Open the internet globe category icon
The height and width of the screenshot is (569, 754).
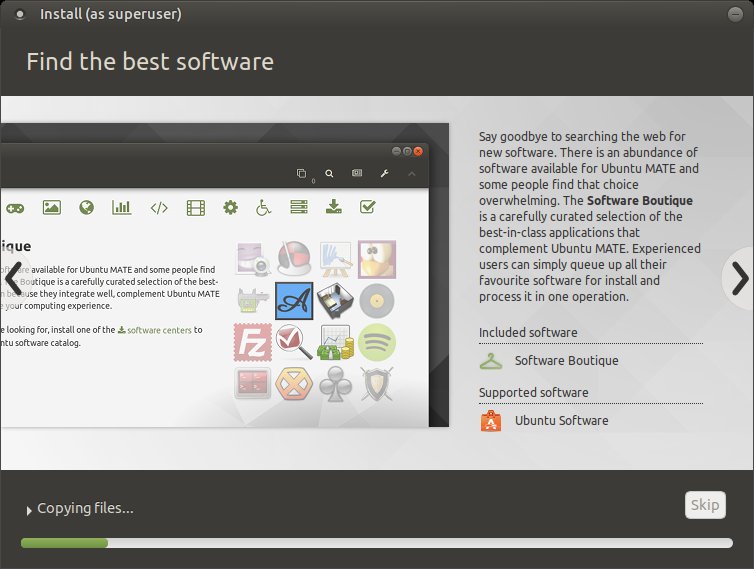coord(87,207)
